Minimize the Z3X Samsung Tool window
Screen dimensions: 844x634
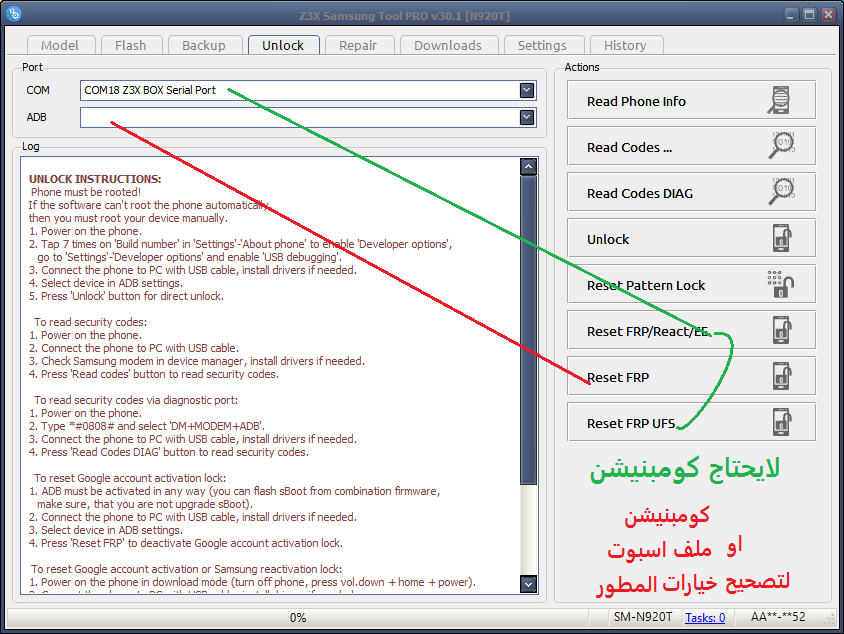pos(790,15)
